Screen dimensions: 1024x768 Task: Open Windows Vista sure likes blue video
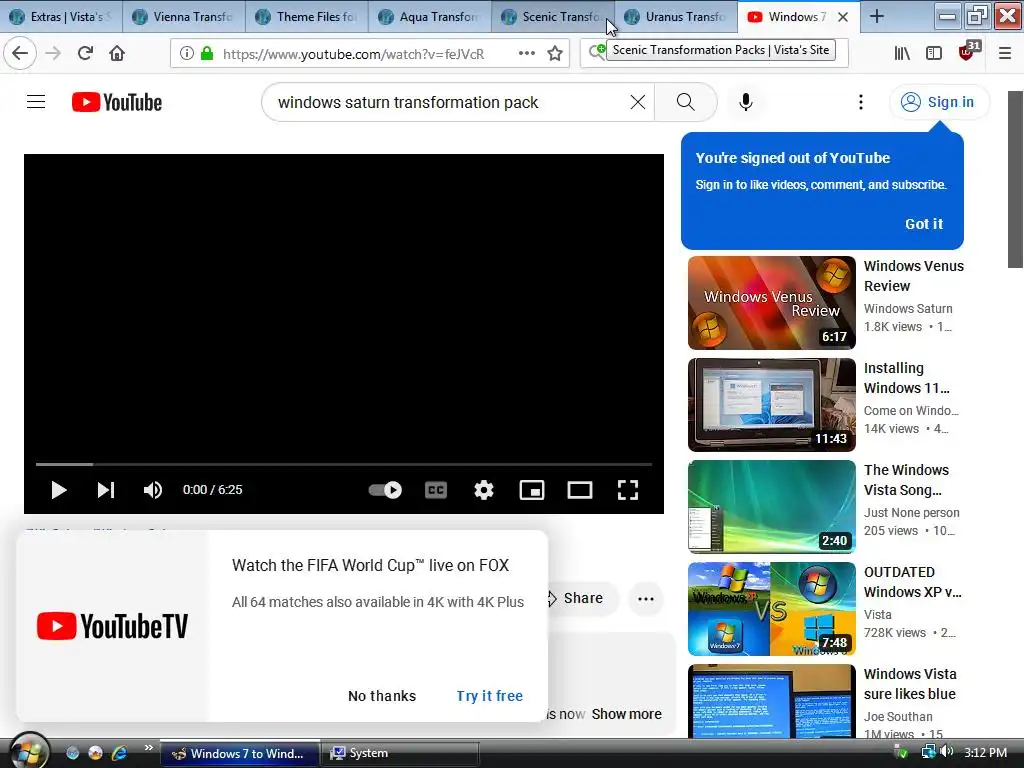point(910,684)
